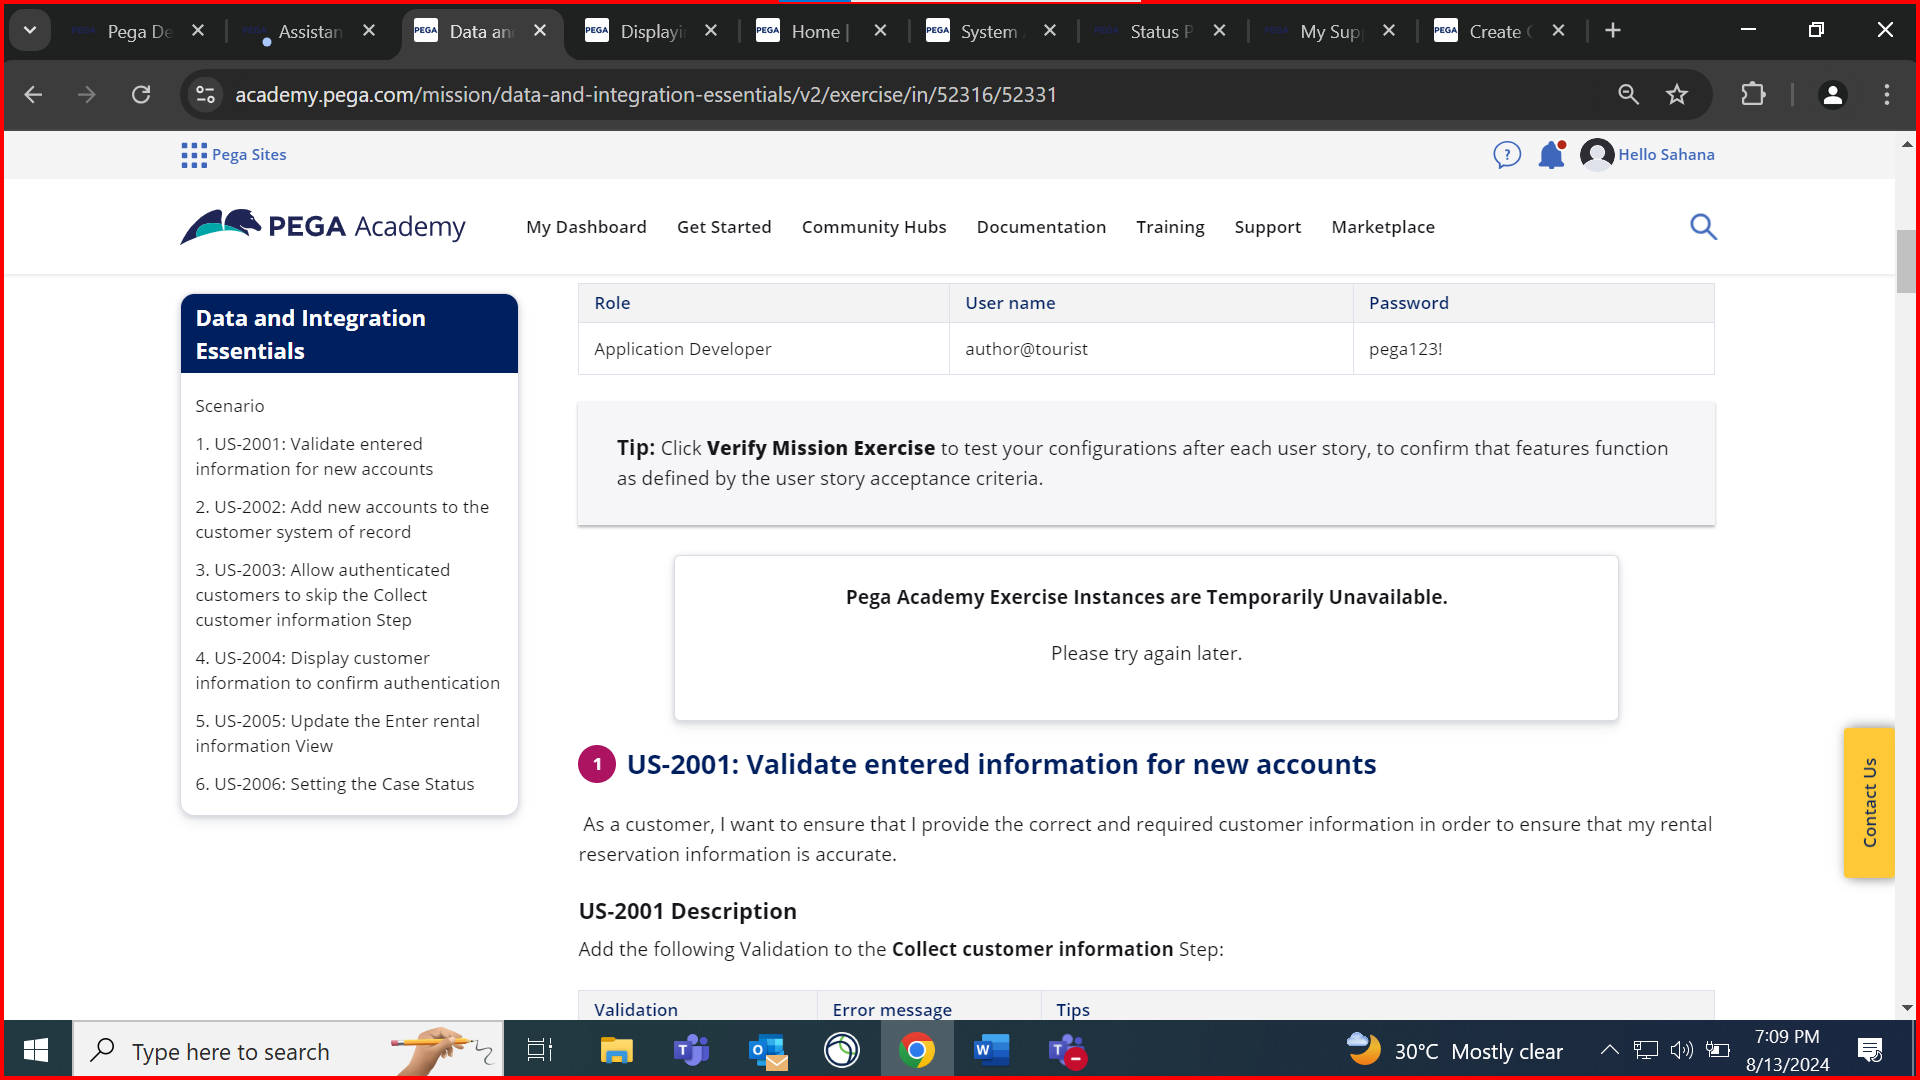Screen dimensions: 1920x1080
Task: Open Microsoft Teams on the taskbar
Action: (691, 1050)
